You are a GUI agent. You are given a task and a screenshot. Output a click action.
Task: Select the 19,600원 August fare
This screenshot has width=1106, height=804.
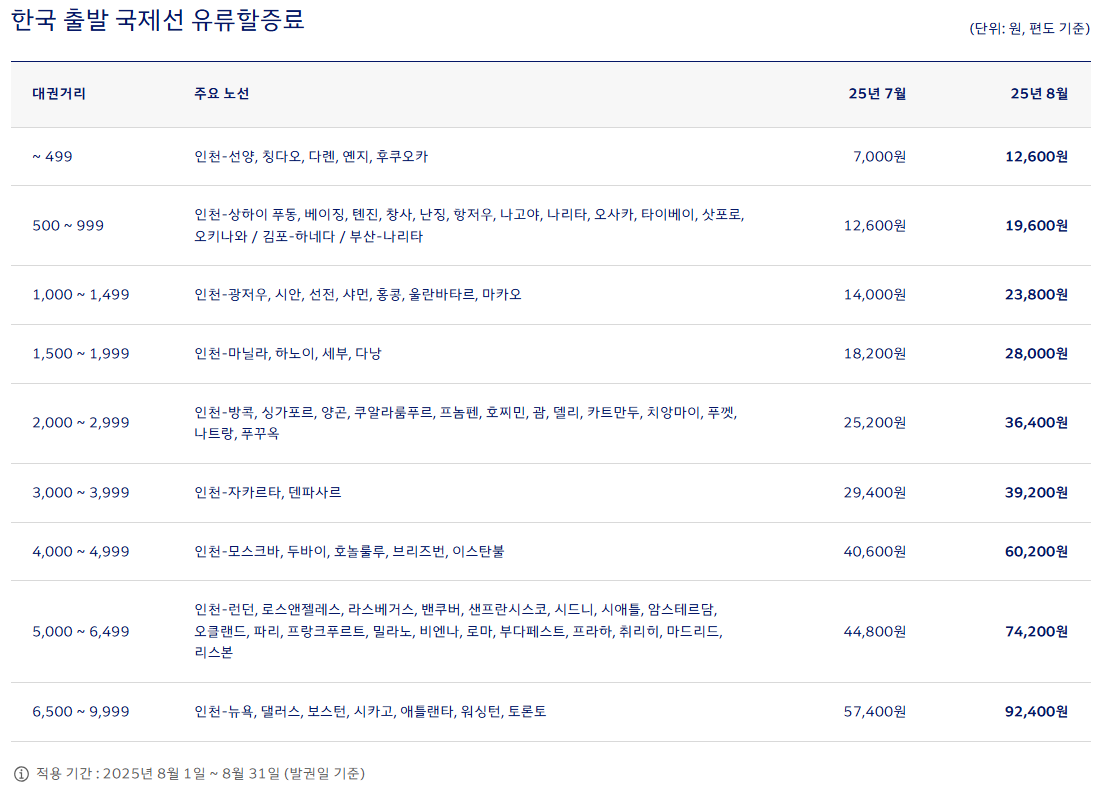pyautogui.click(x=1036, y=226)
